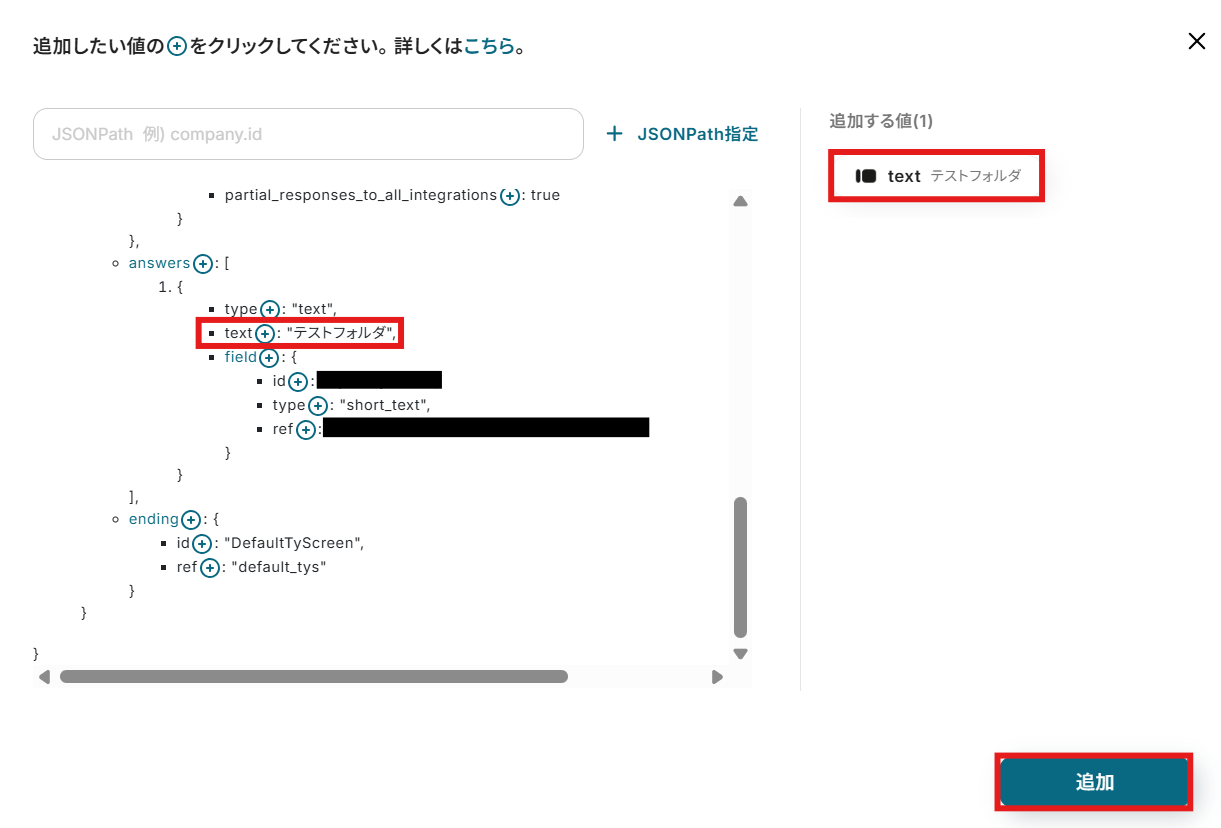
Task: Click the "default_tys" value text
Action: (279, 567)
